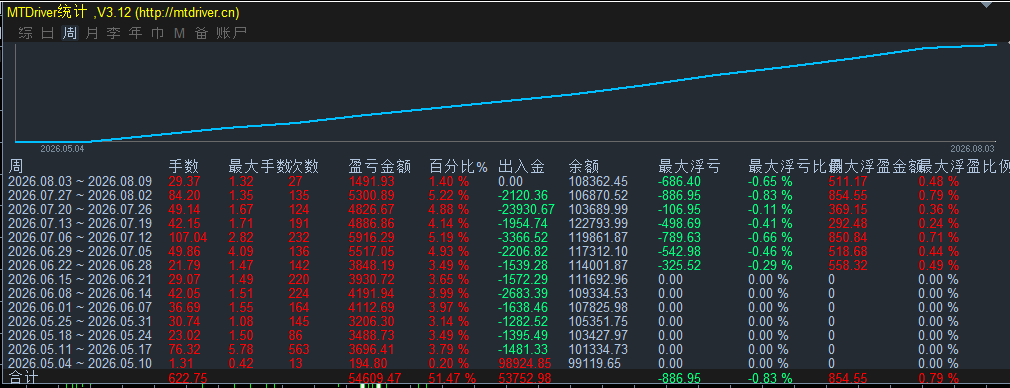1010x388 pixels.
Task: Click the 周 column header
Action: (x=15, y=167)
